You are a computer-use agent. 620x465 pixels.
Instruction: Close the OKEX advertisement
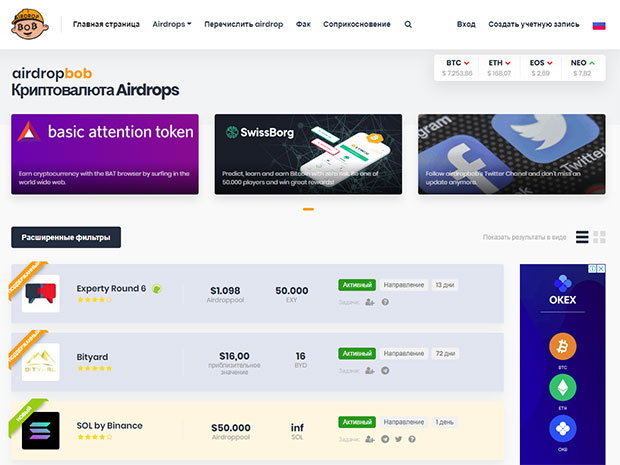click(x=601, y=268)
